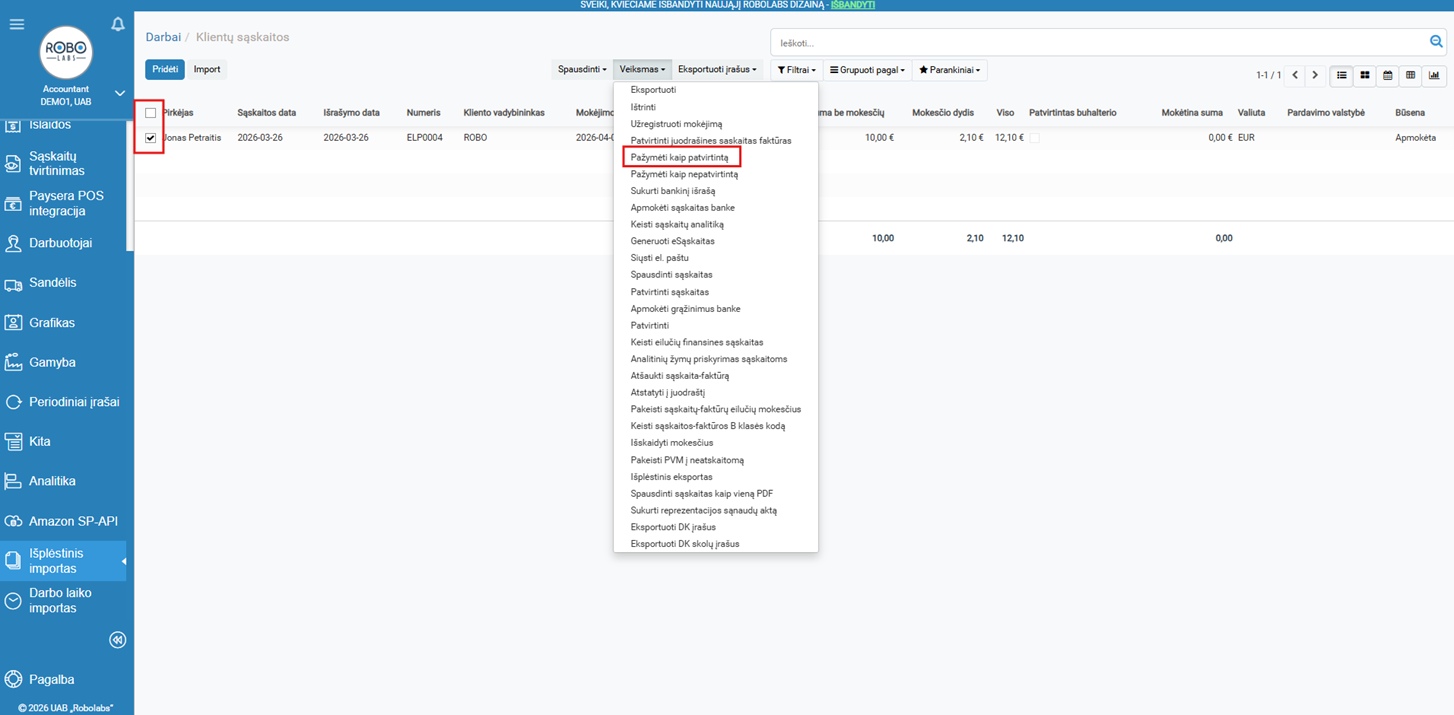The height and width of the screenshot is (715, 1454).
Task: Click the Import button
Action: [207, 70]
